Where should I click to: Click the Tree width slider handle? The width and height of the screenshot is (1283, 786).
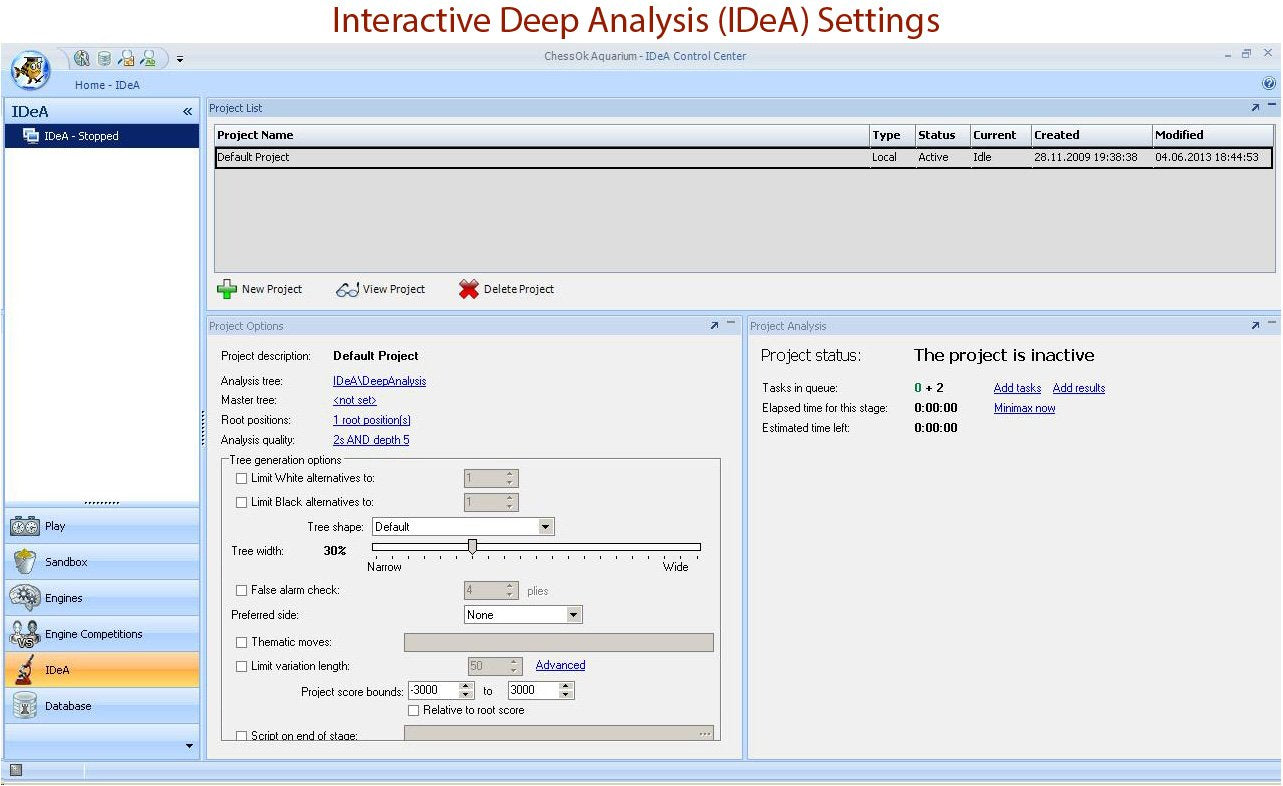coord(472,546)
